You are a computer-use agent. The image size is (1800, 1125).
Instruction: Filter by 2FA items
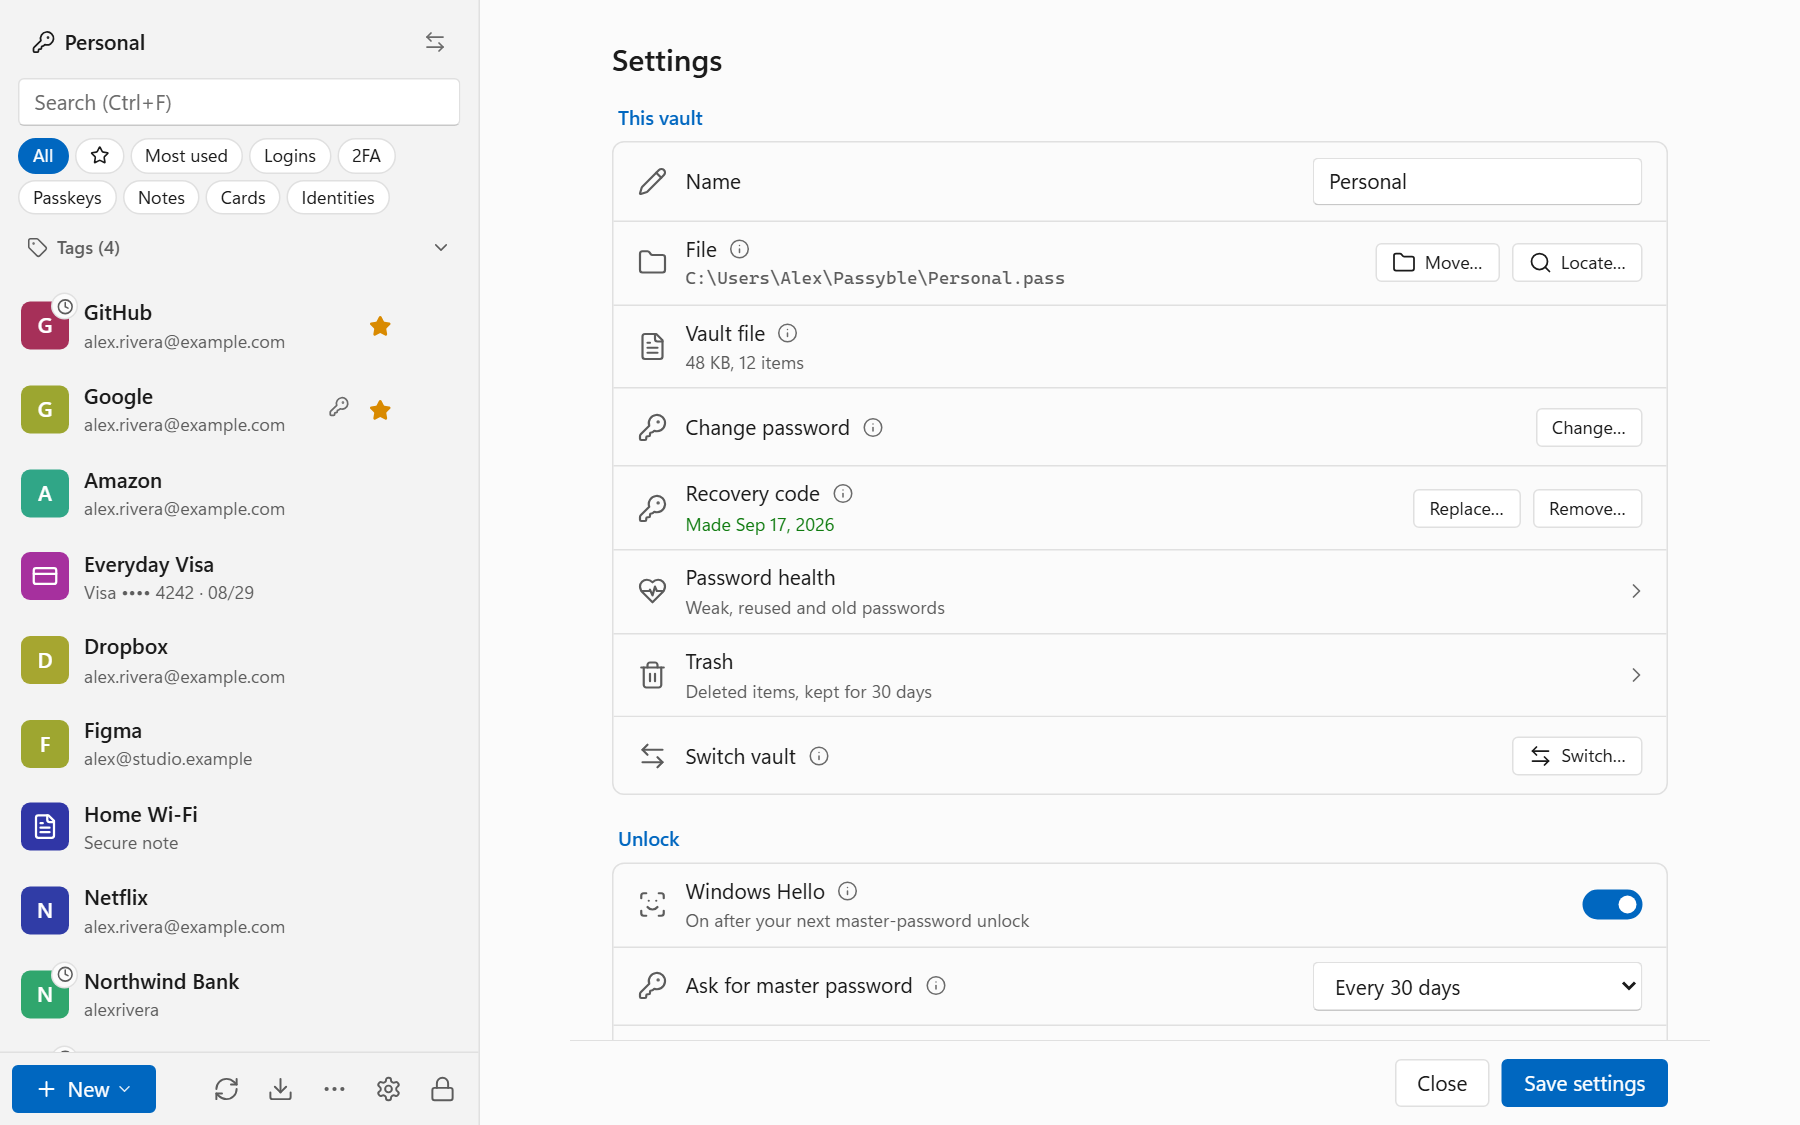(x=366, y=156)
